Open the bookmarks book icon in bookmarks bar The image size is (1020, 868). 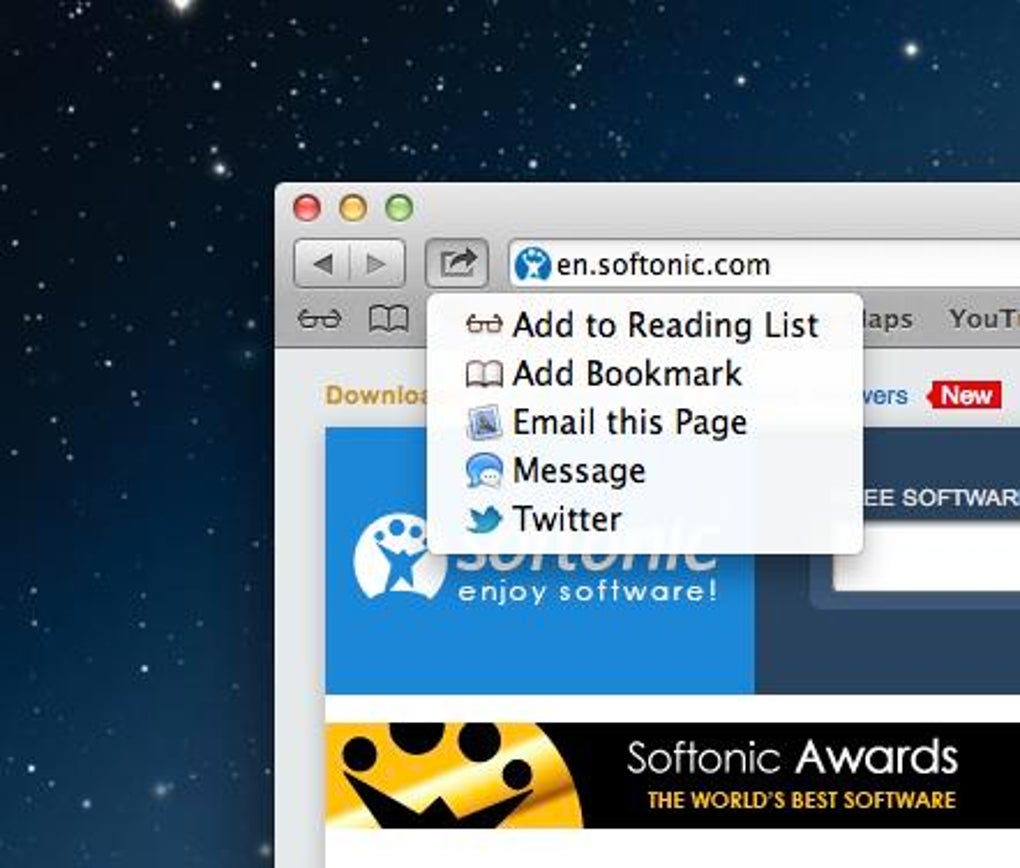coord(388,319)
